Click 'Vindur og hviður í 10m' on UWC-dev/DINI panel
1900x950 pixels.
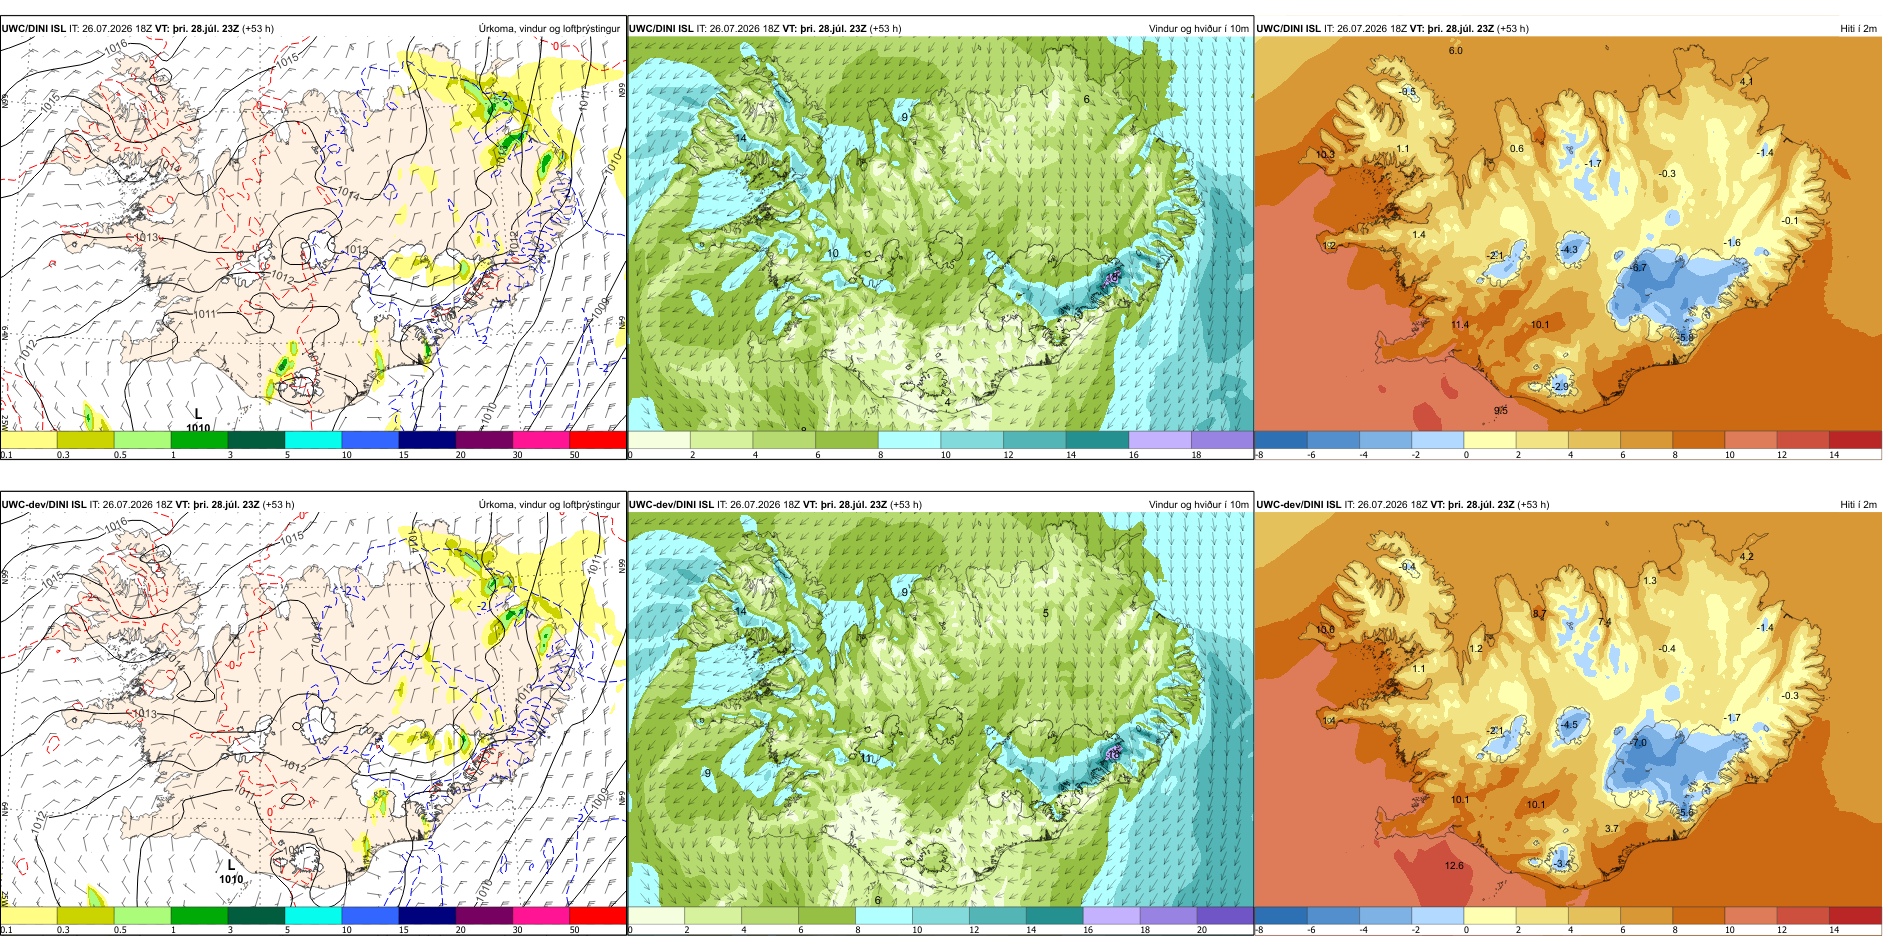click(x=1198, y=505)
